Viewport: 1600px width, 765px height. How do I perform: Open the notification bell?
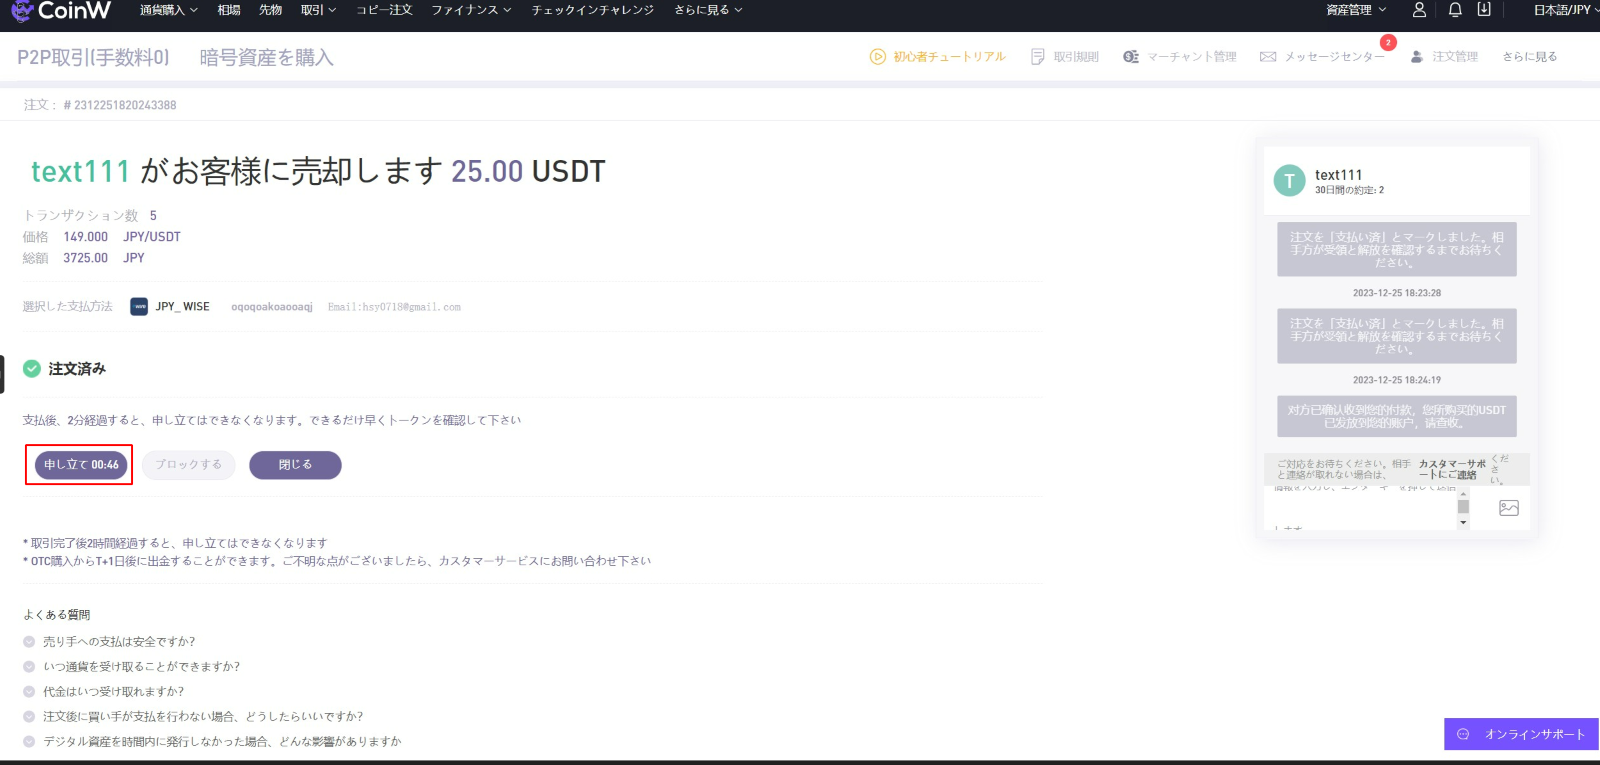(x=1455, y=10)
